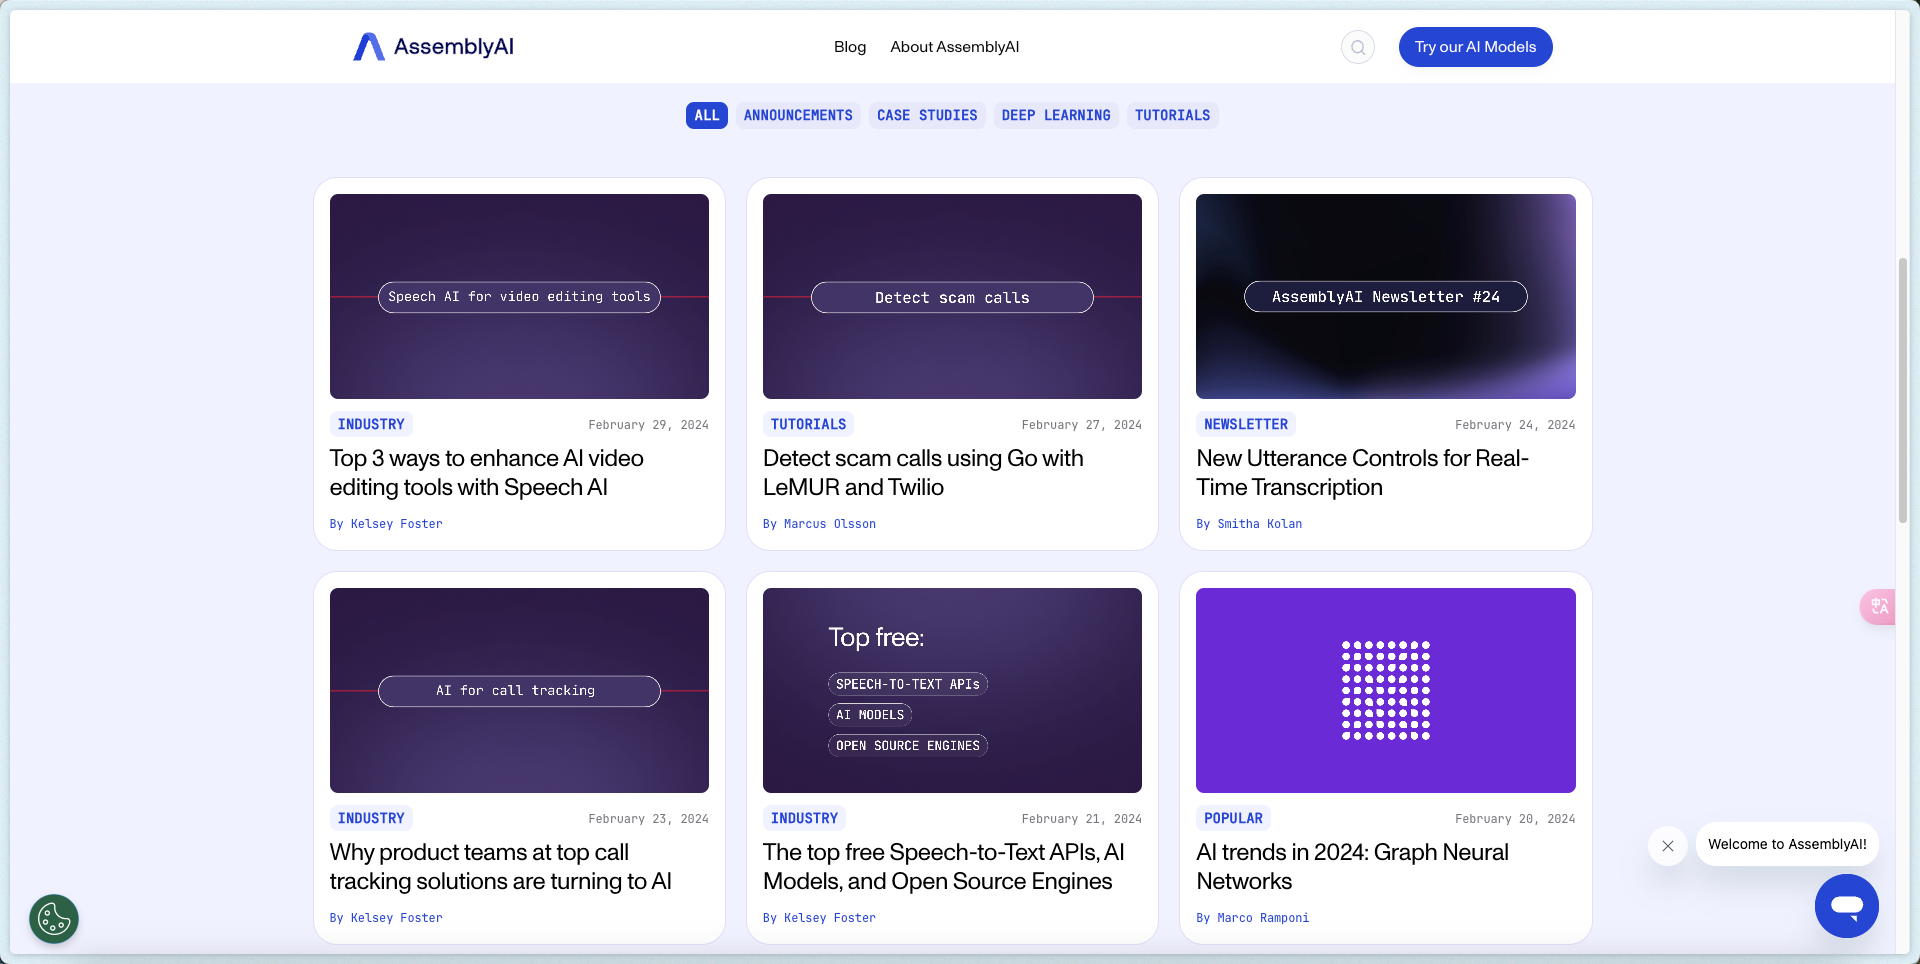Select the ALL filter tab
The height and width of the screenshot is (964, 1920).
[x=707, y=116]
